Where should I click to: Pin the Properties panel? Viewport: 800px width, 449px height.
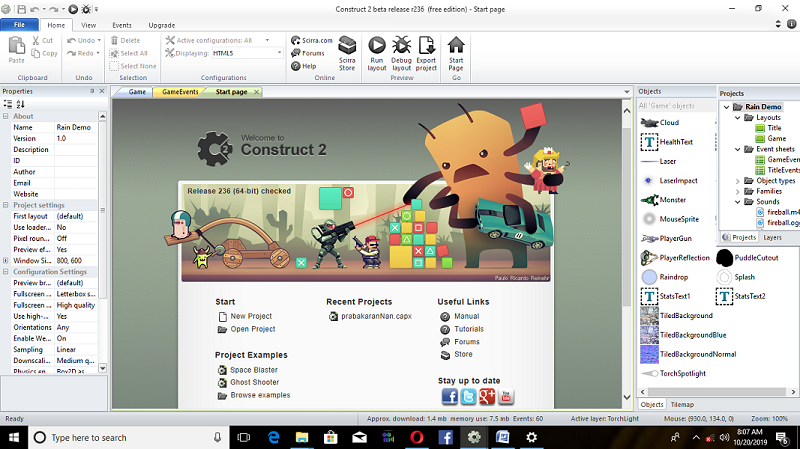92,91
